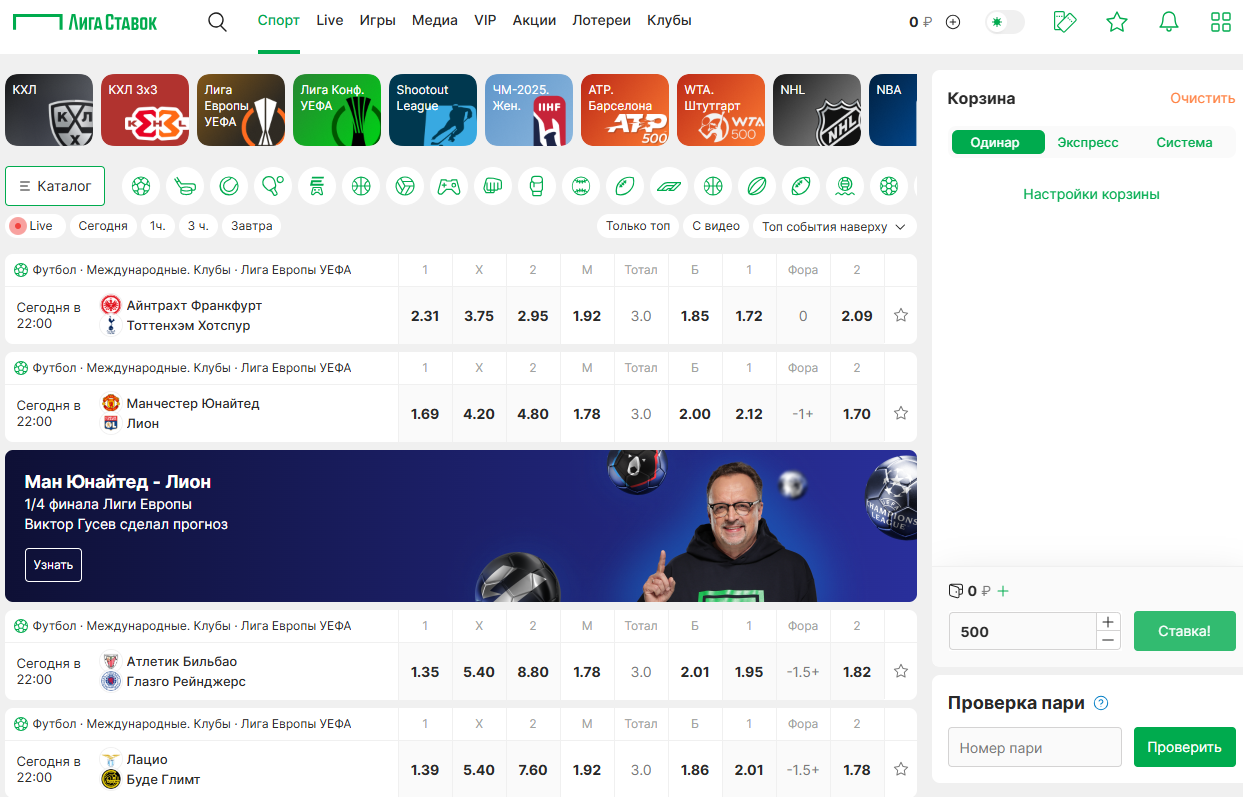Open the notifications bell
1243x797 pixels.
point(1169,22)
